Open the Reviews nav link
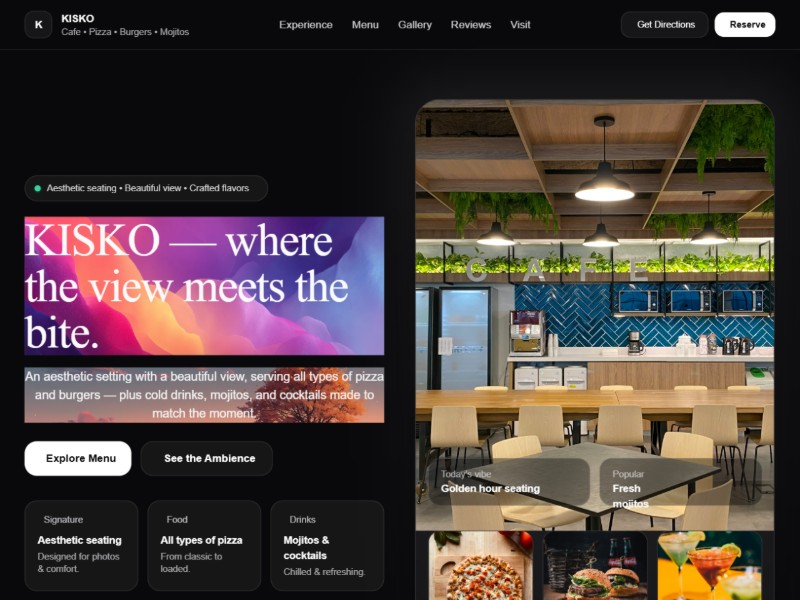 471,24
